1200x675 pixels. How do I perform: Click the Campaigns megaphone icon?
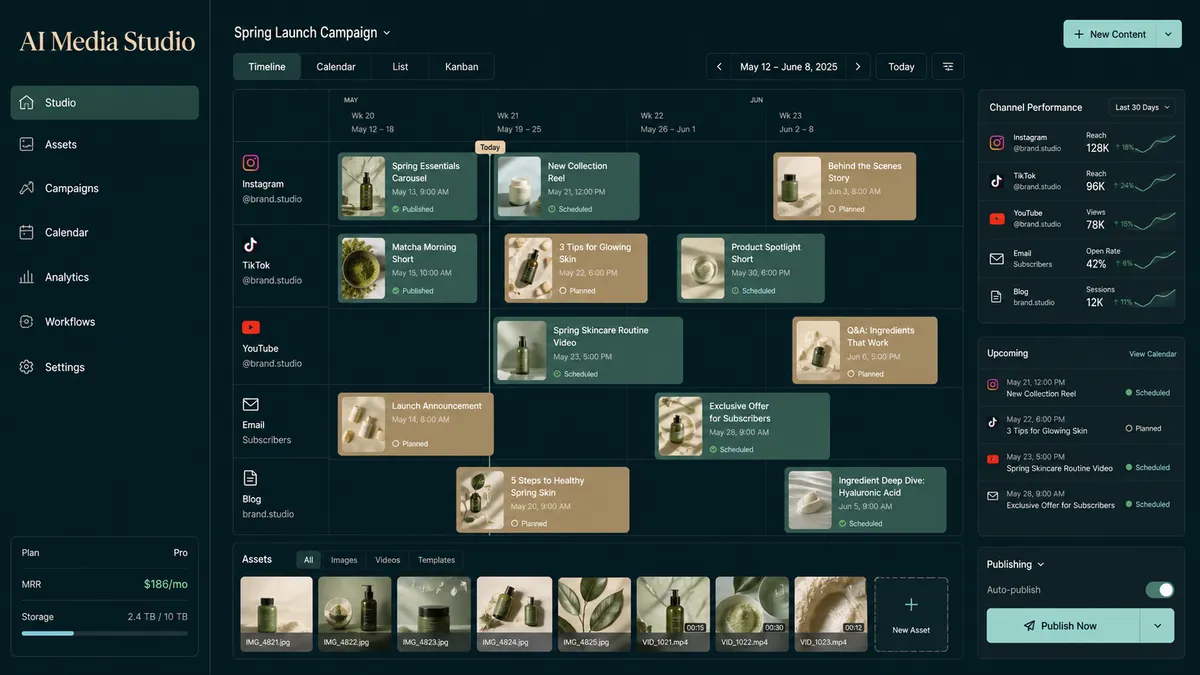click(27, 188)
